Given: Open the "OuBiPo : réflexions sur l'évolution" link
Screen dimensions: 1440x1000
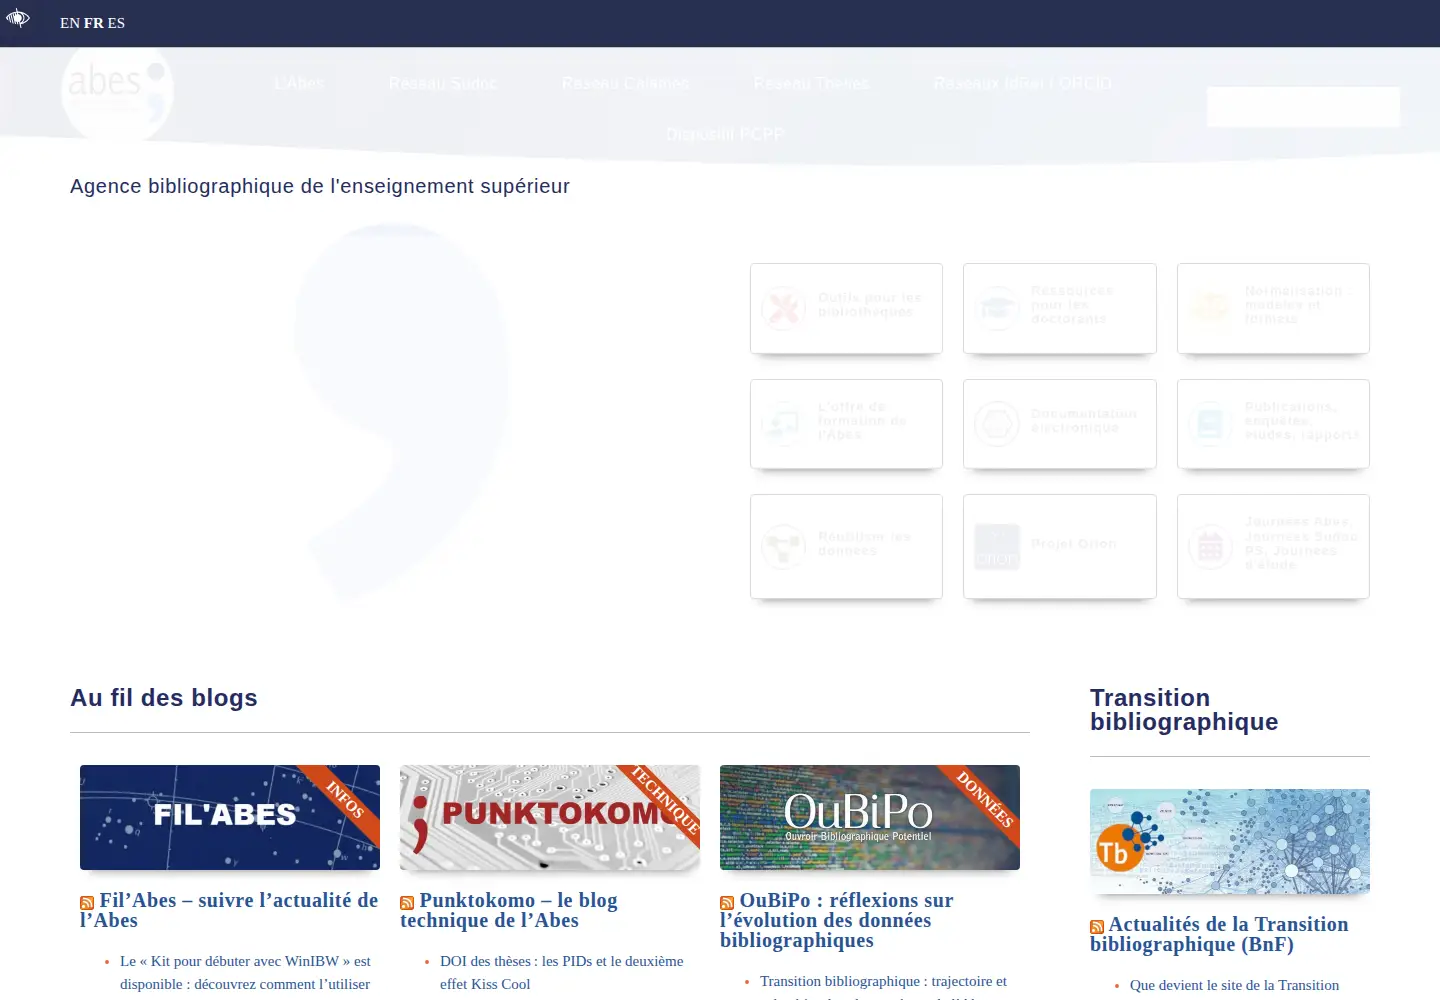Looking at the screenshot, I should pyautogui.click(x=837, y=920).
